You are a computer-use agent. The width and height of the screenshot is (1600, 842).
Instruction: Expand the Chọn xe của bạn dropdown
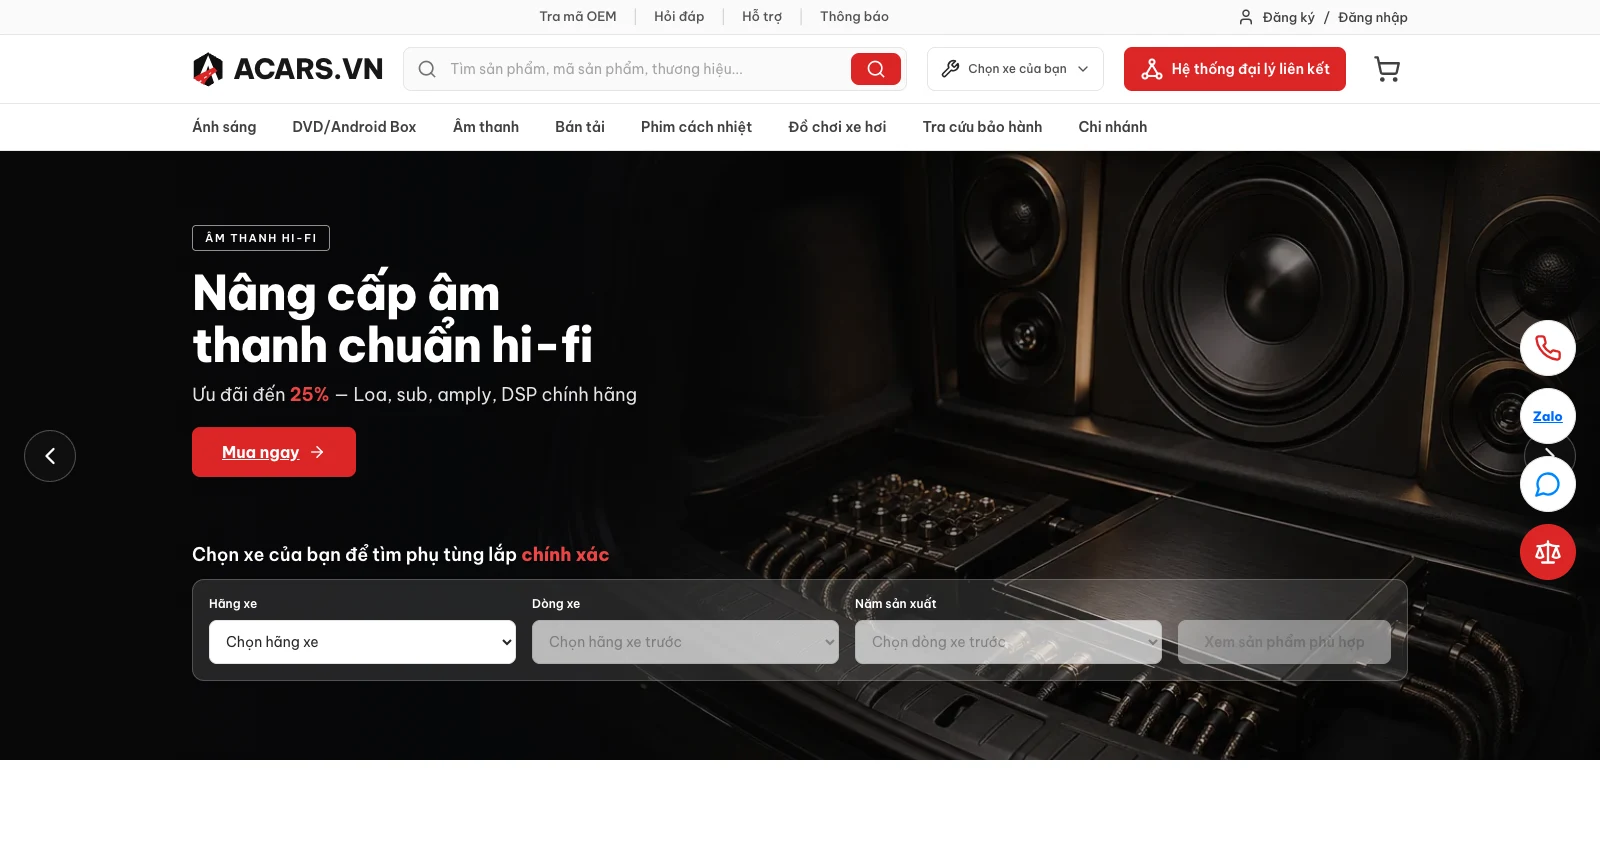coord(1015,69)
